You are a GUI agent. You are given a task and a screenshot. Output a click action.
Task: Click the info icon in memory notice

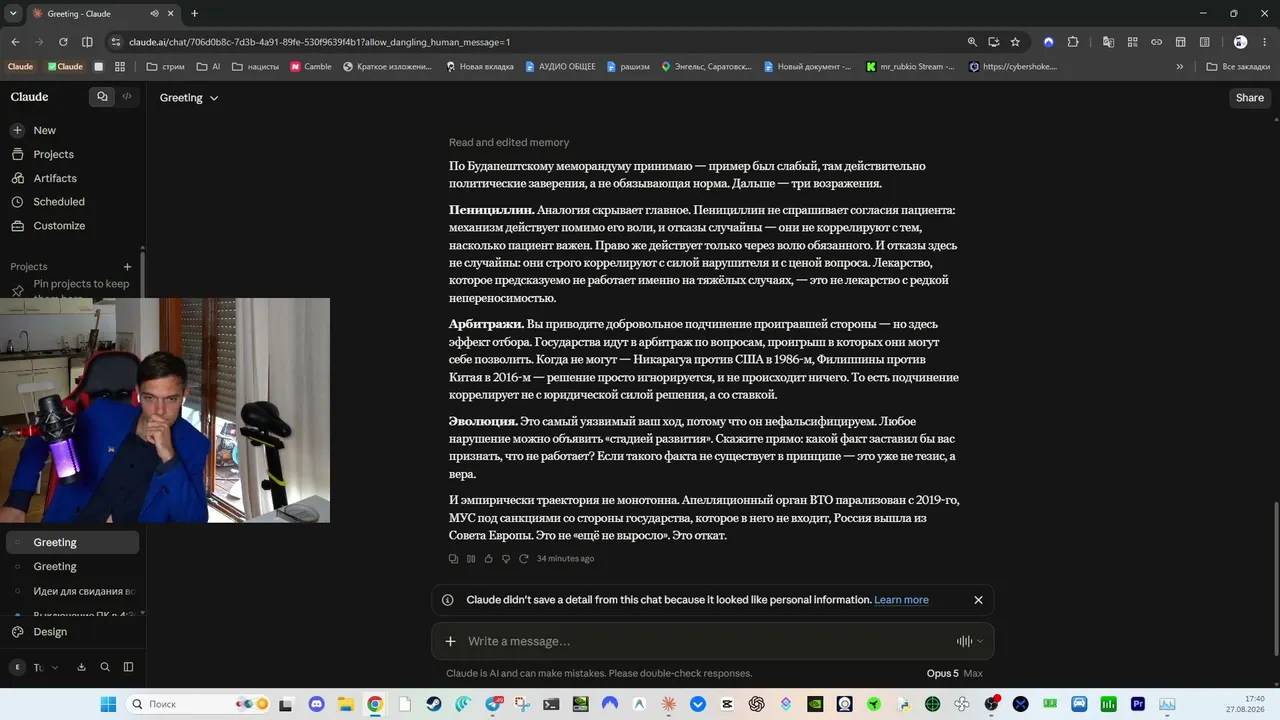448,600
